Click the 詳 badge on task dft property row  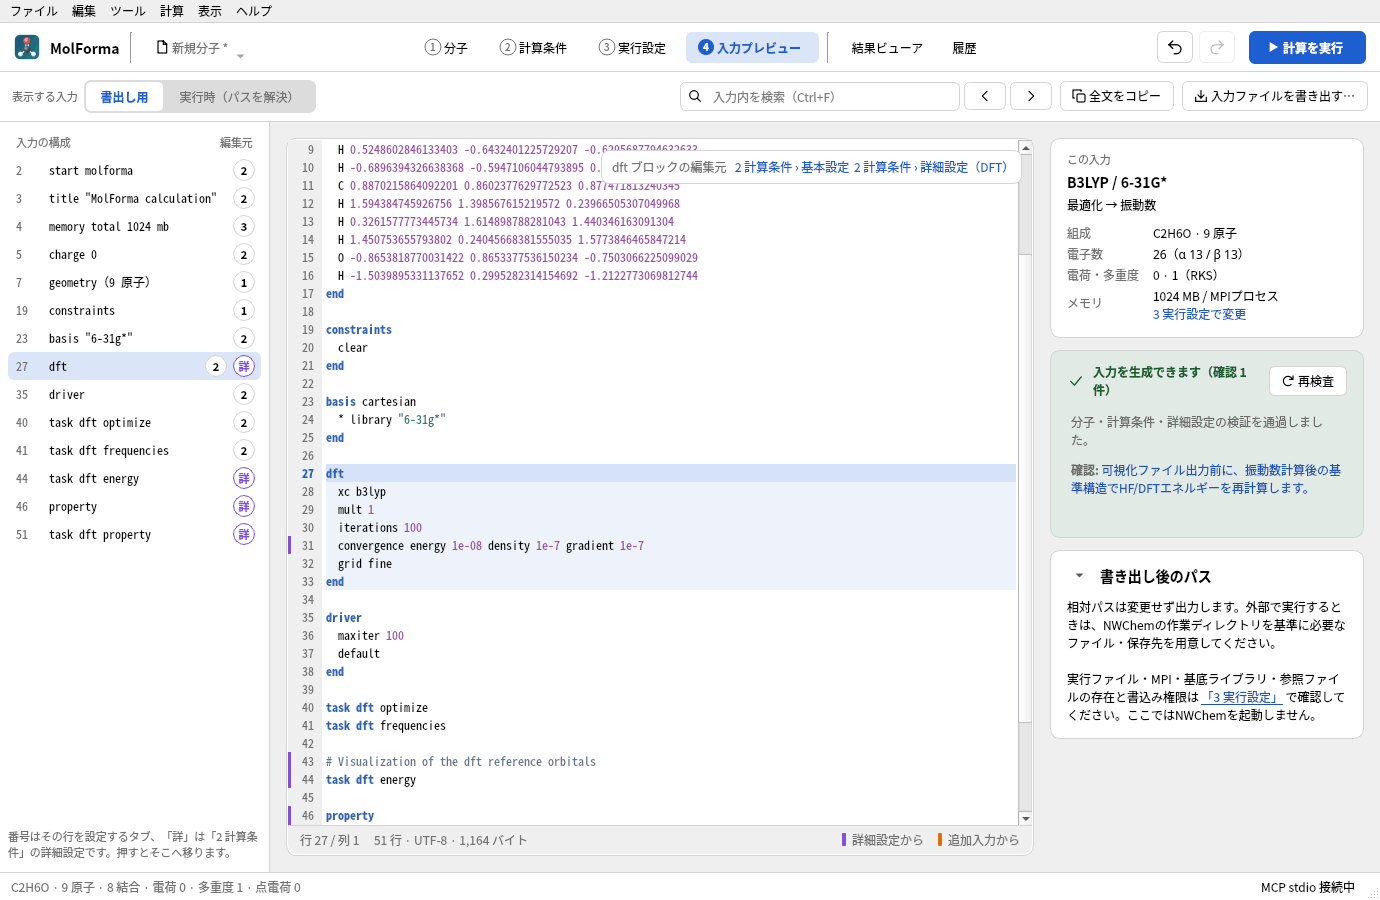pos(244,534)
